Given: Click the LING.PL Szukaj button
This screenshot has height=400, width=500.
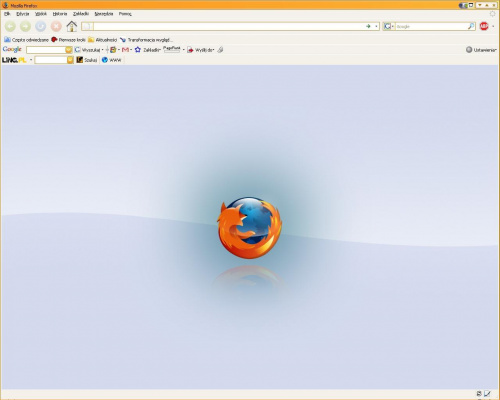Looking at the screenshot, I should coord(87,60).
